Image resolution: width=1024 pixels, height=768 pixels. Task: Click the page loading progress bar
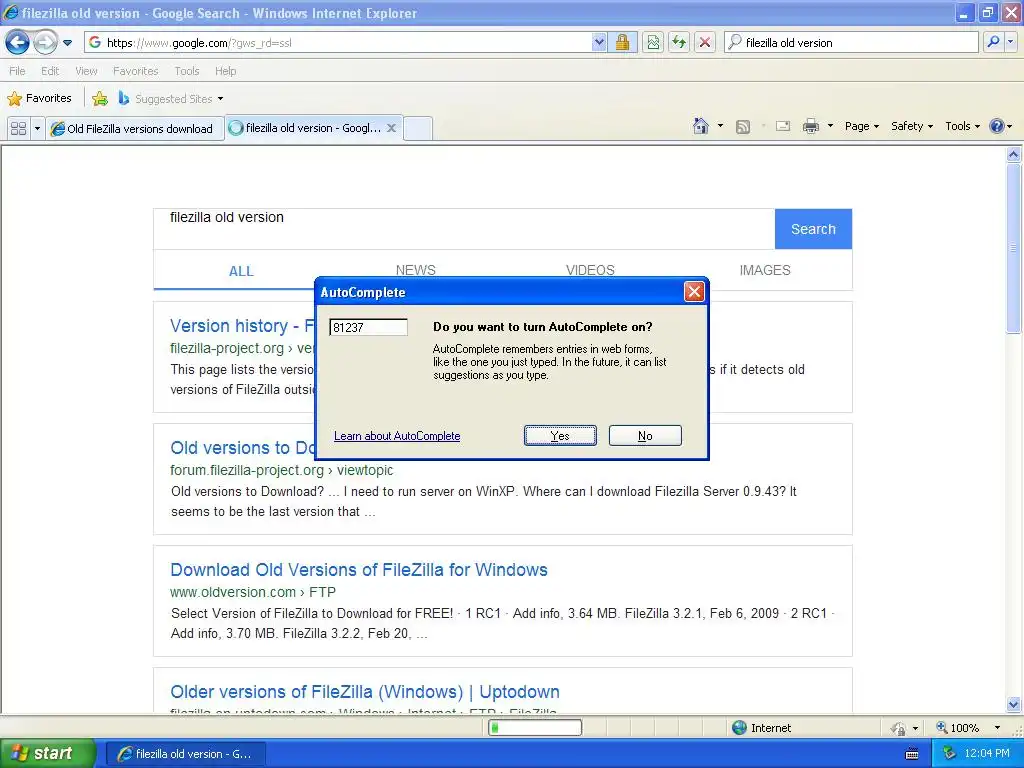(x=535, y=728)
